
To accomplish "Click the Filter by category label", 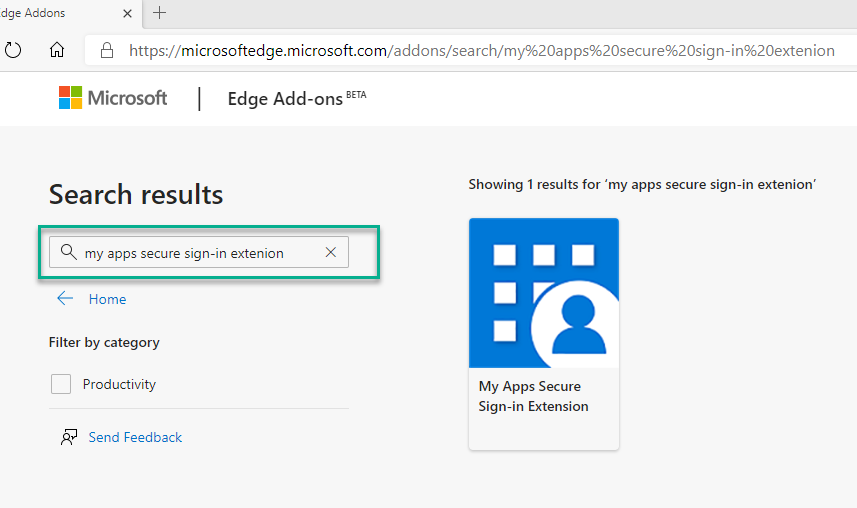I will click(104, 343).
